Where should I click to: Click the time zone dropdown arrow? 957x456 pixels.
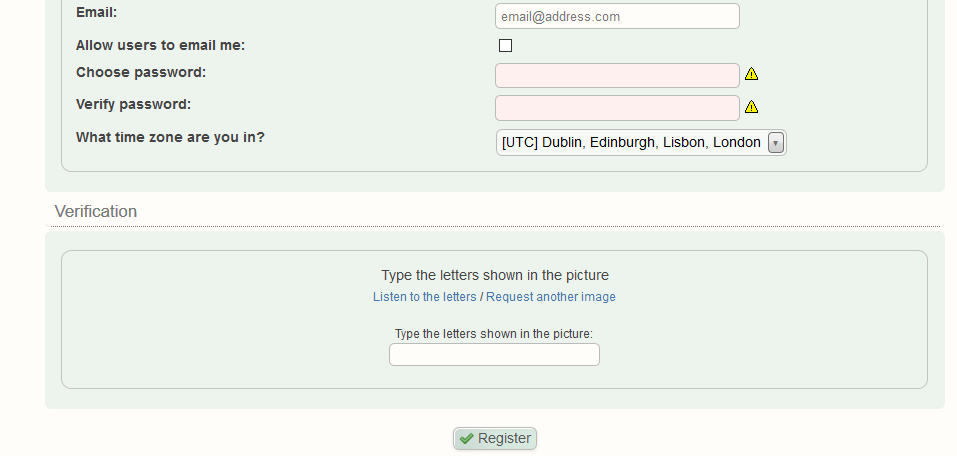[775, 143]
